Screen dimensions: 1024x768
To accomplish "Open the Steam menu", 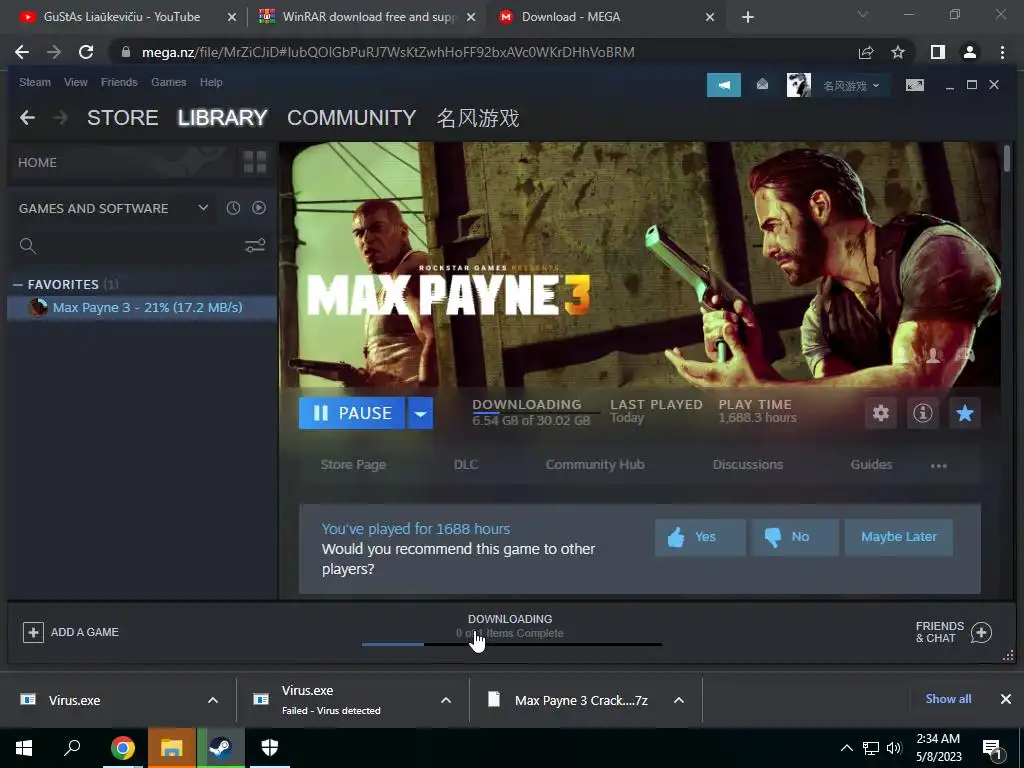I will tap(35, 82).
